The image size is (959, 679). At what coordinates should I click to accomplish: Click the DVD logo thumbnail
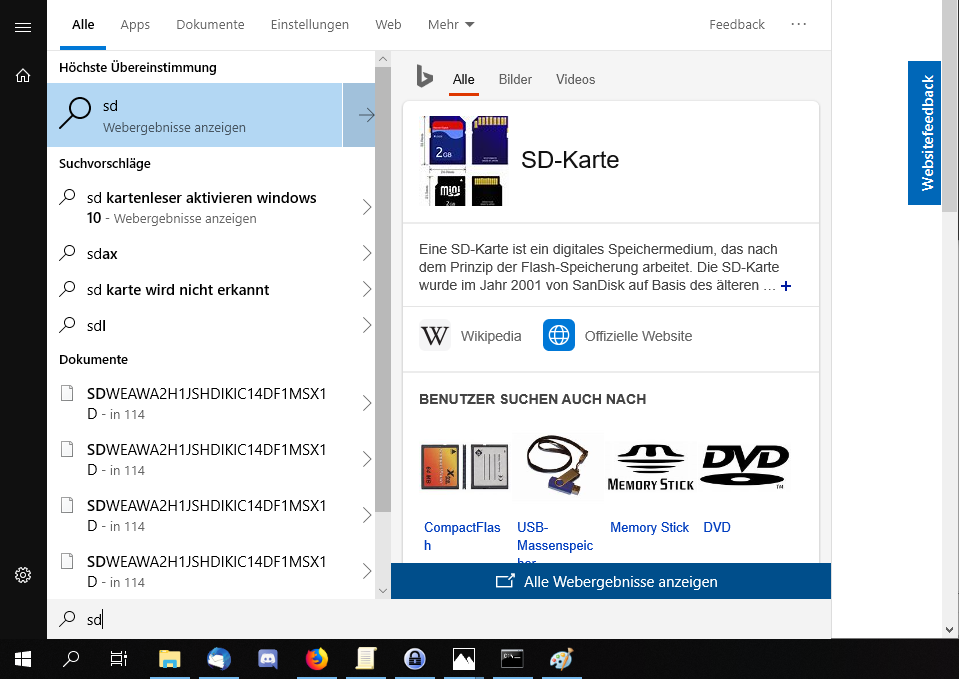pos(745,467)
